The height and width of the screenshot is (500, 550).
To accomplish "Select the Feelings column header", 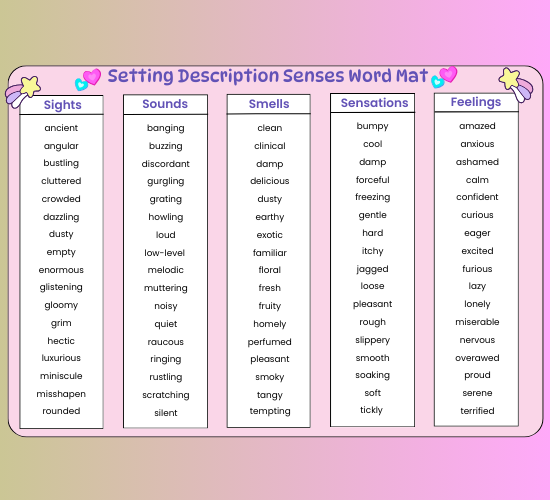I will 476,102.
